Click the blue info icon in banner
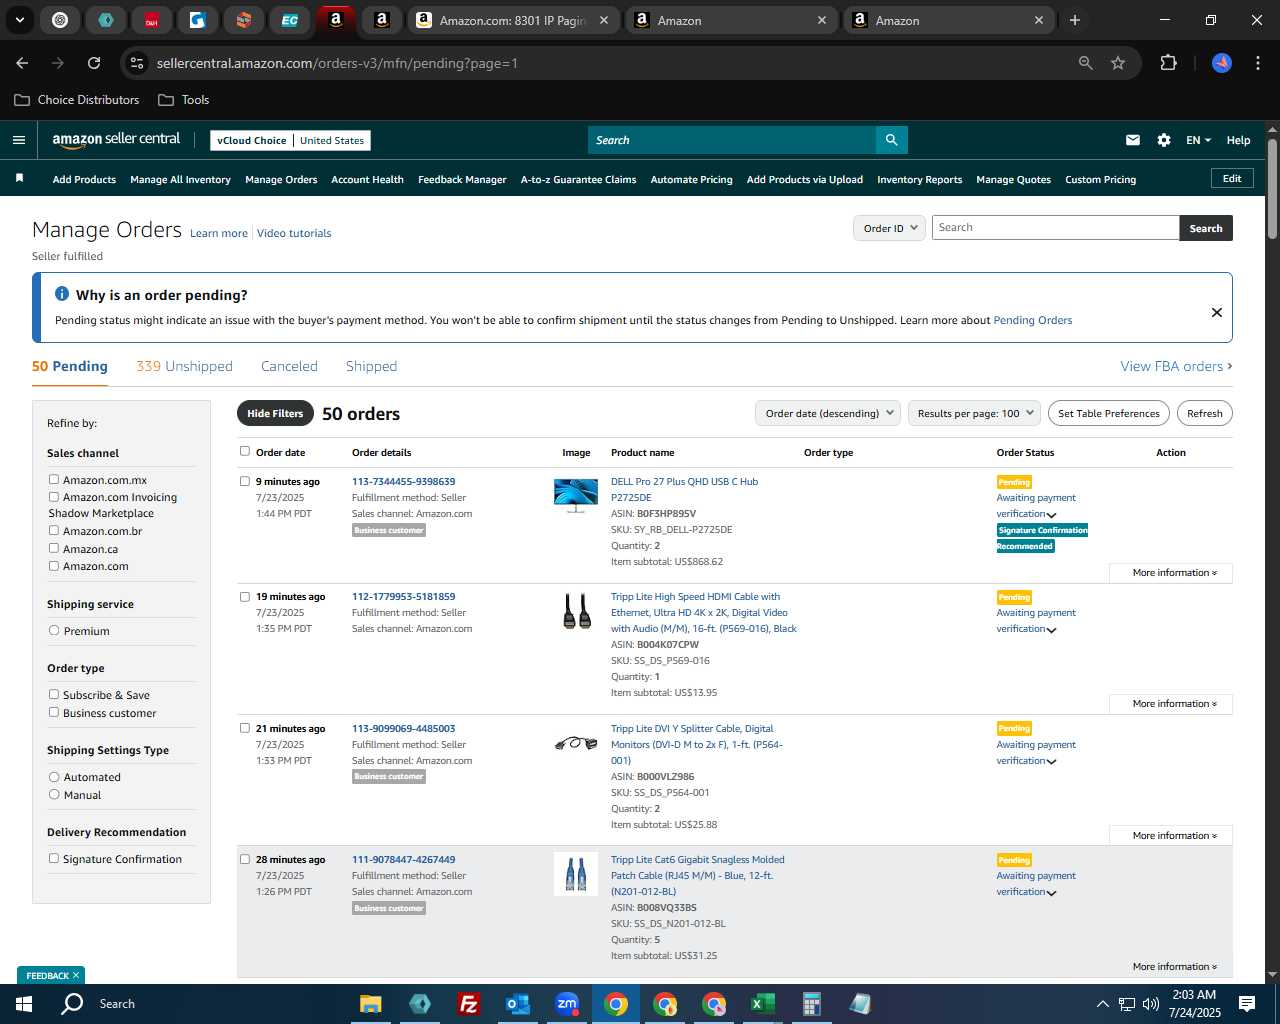 tap(62, 294)
